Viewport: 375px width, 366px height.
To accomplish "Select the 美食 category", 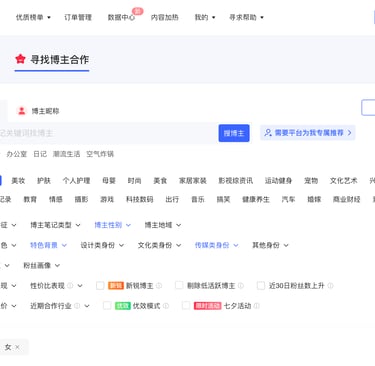I will [160, 181].
